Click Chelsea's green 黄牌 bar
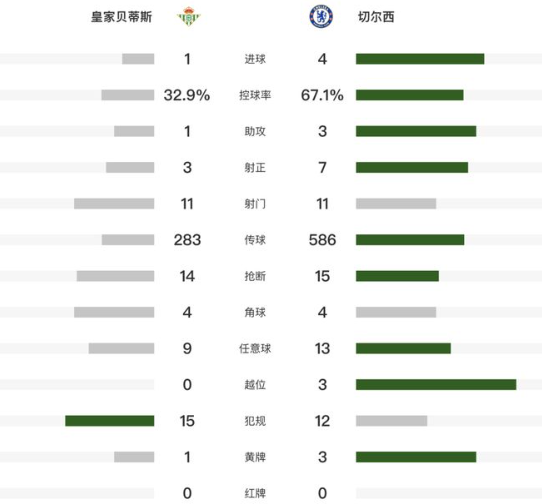 [416, 457]
